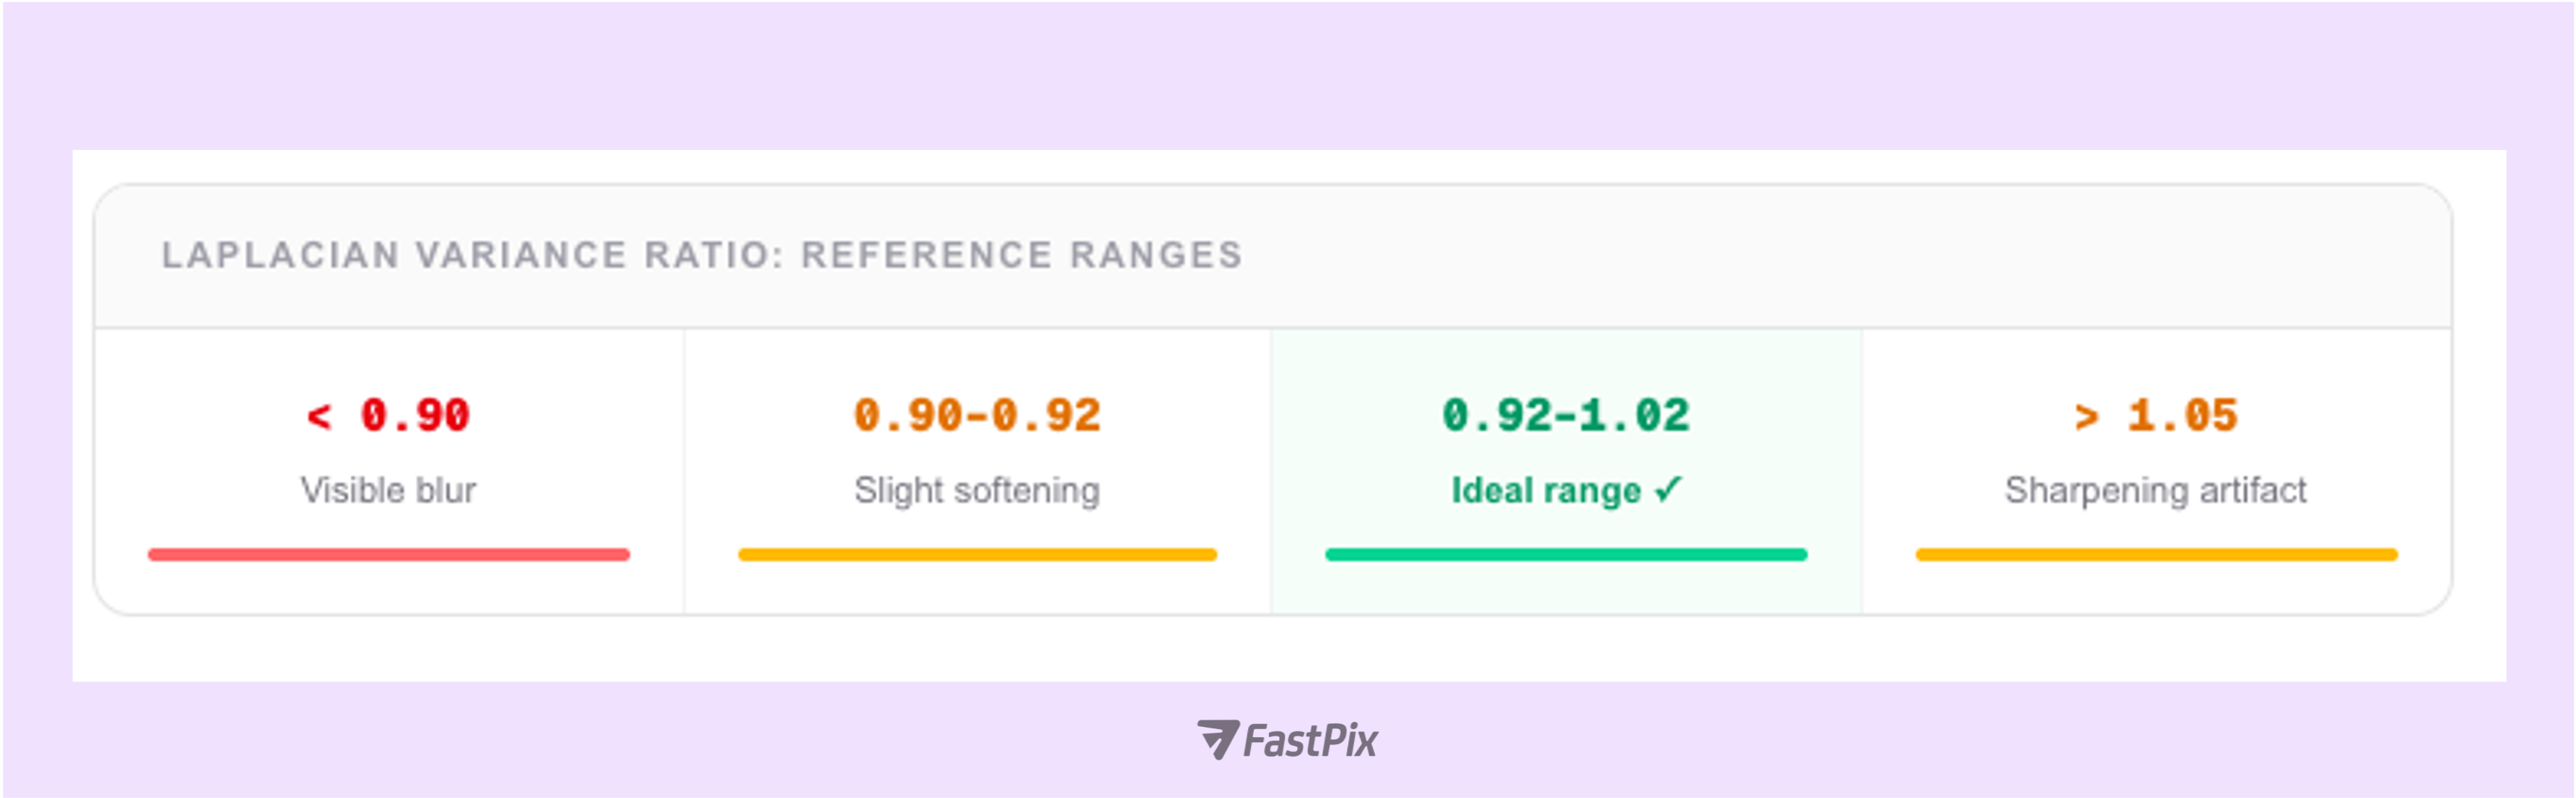2576x798 pixels.
Task: Click the Slight softening label
Action: click(x=977, y=490)
